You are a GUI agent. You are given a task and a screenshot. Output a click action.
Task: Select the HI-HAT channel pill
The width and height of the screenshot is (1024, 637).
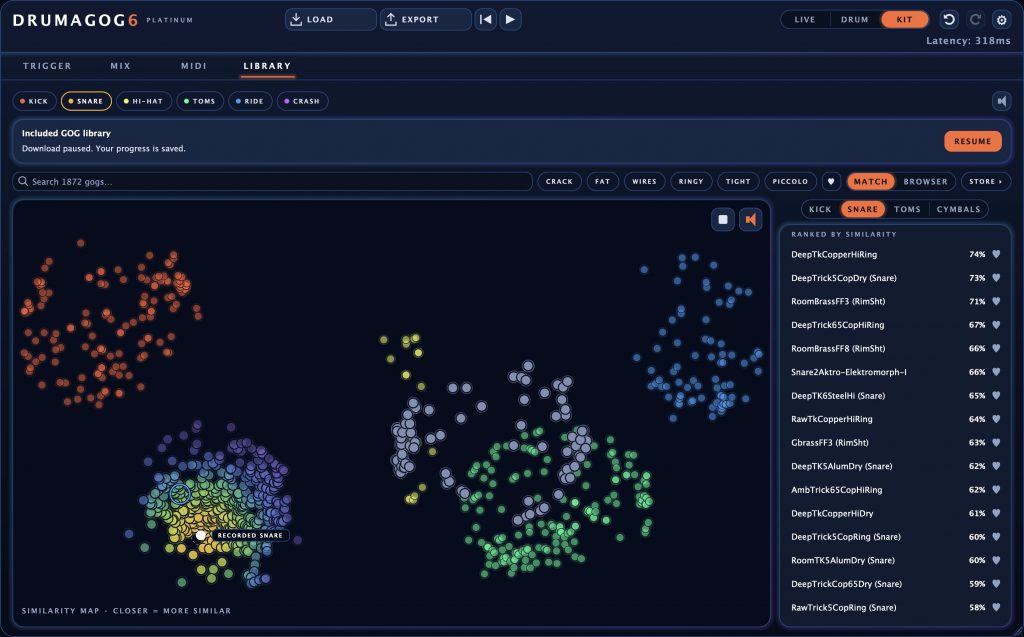[144, 101]
